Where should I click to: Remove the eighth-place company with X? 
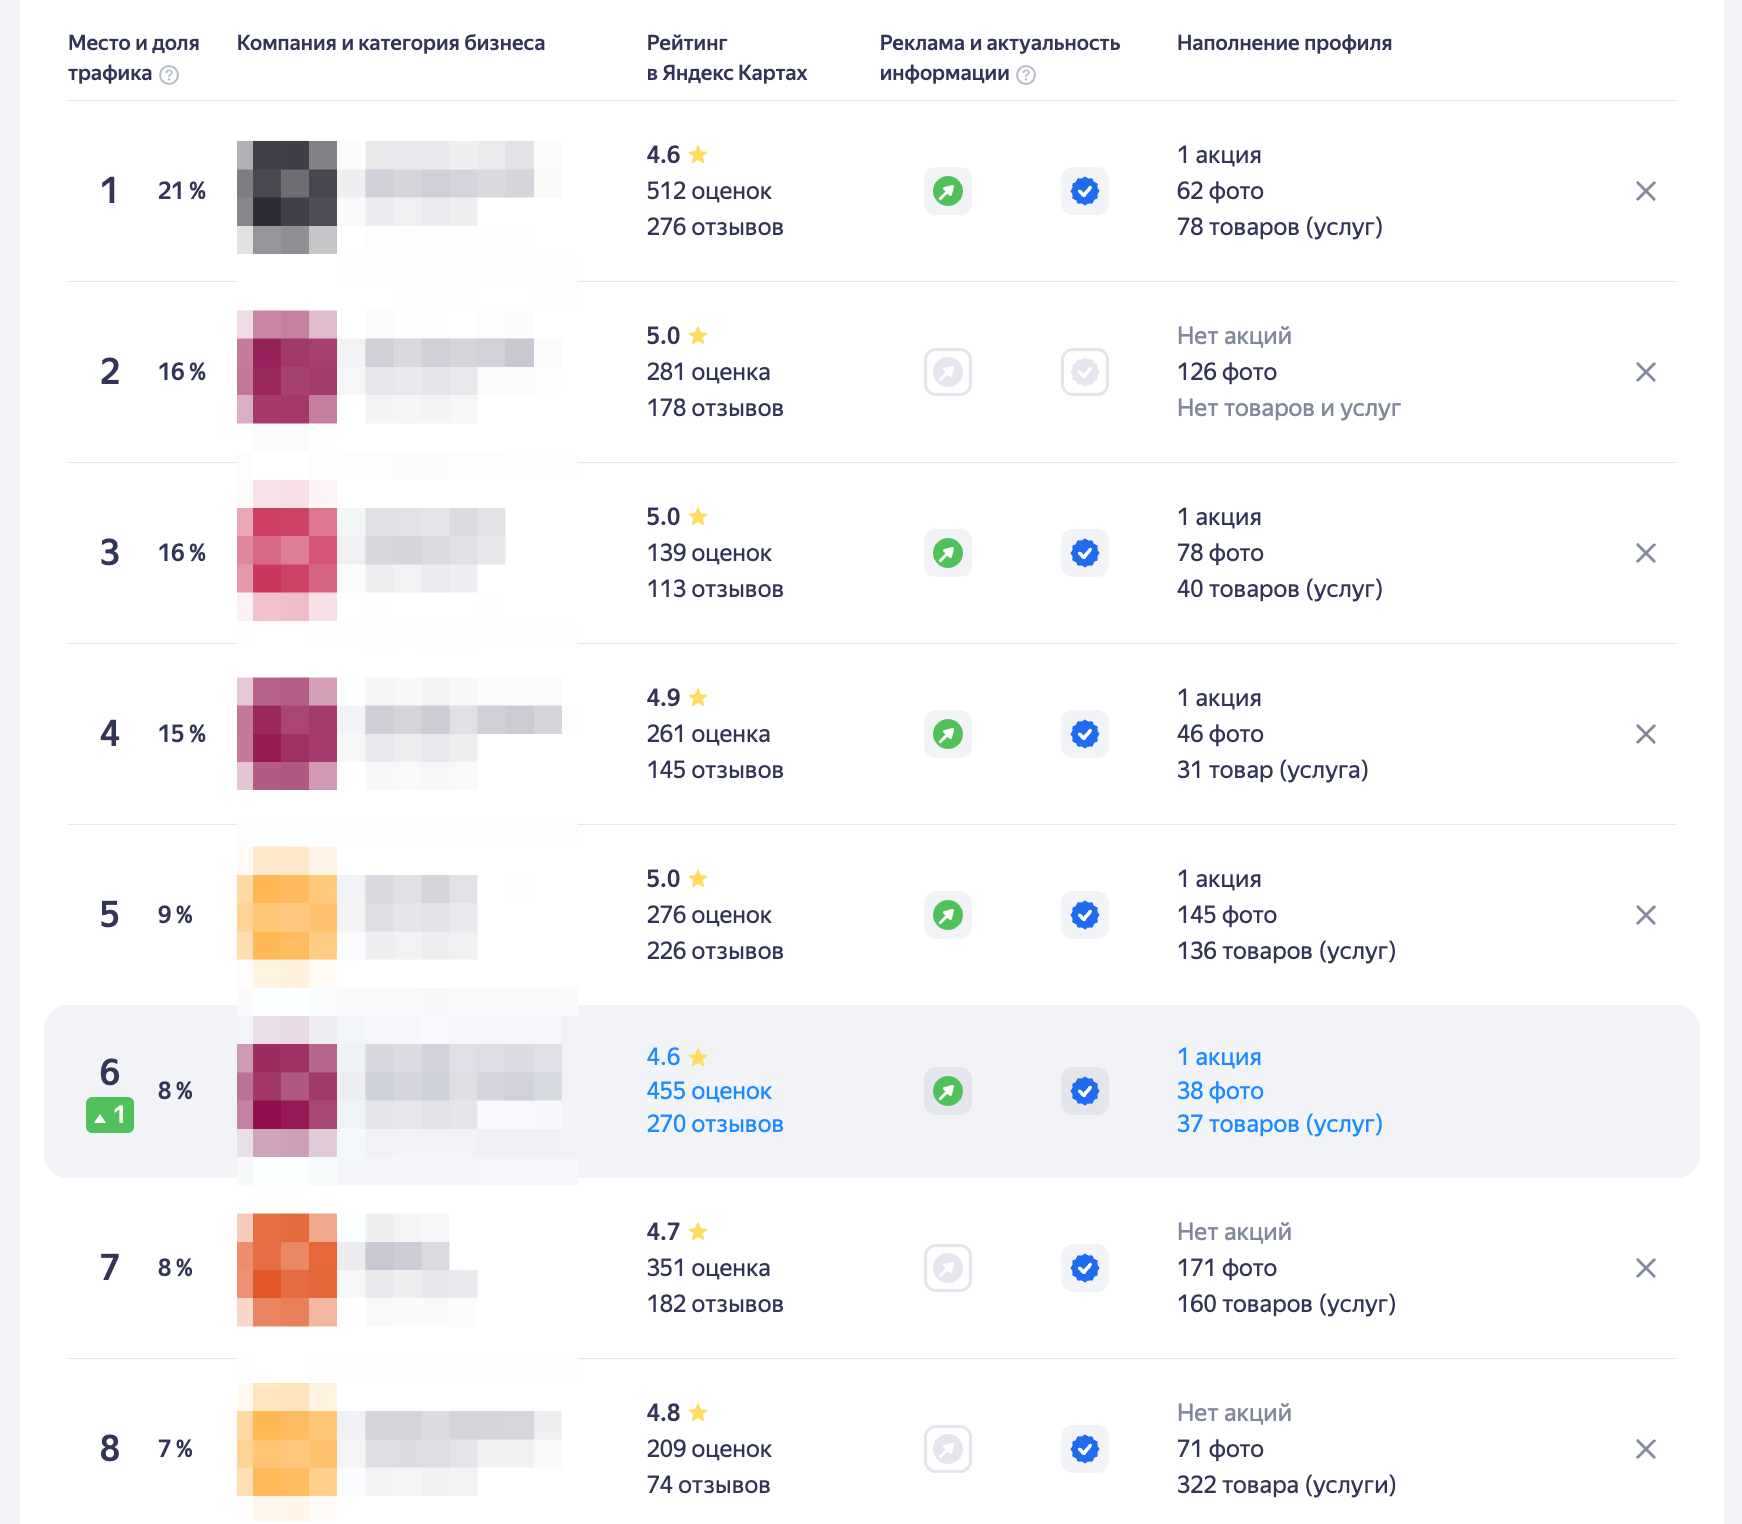tap(1645, 1449)
